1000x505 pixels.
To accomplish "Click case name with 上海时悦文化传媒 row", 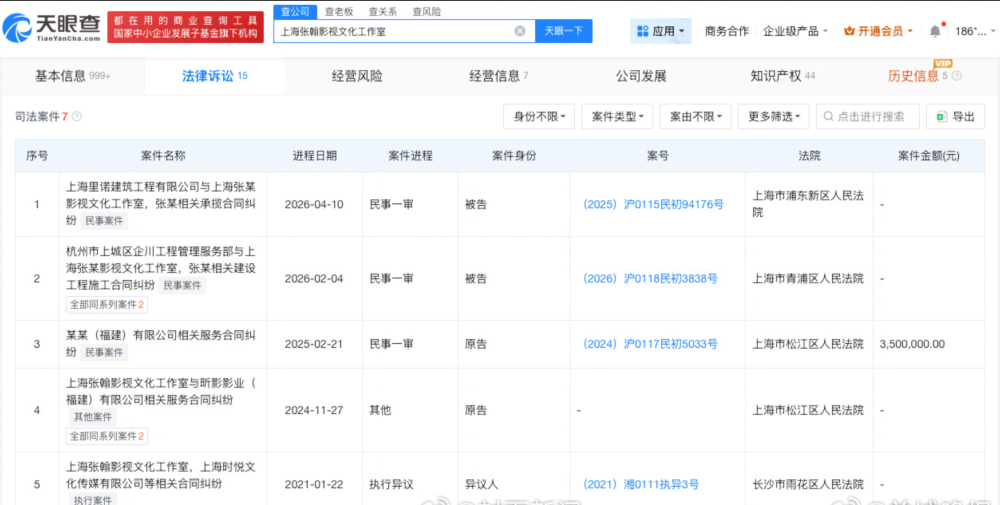I will click(161, 476).
